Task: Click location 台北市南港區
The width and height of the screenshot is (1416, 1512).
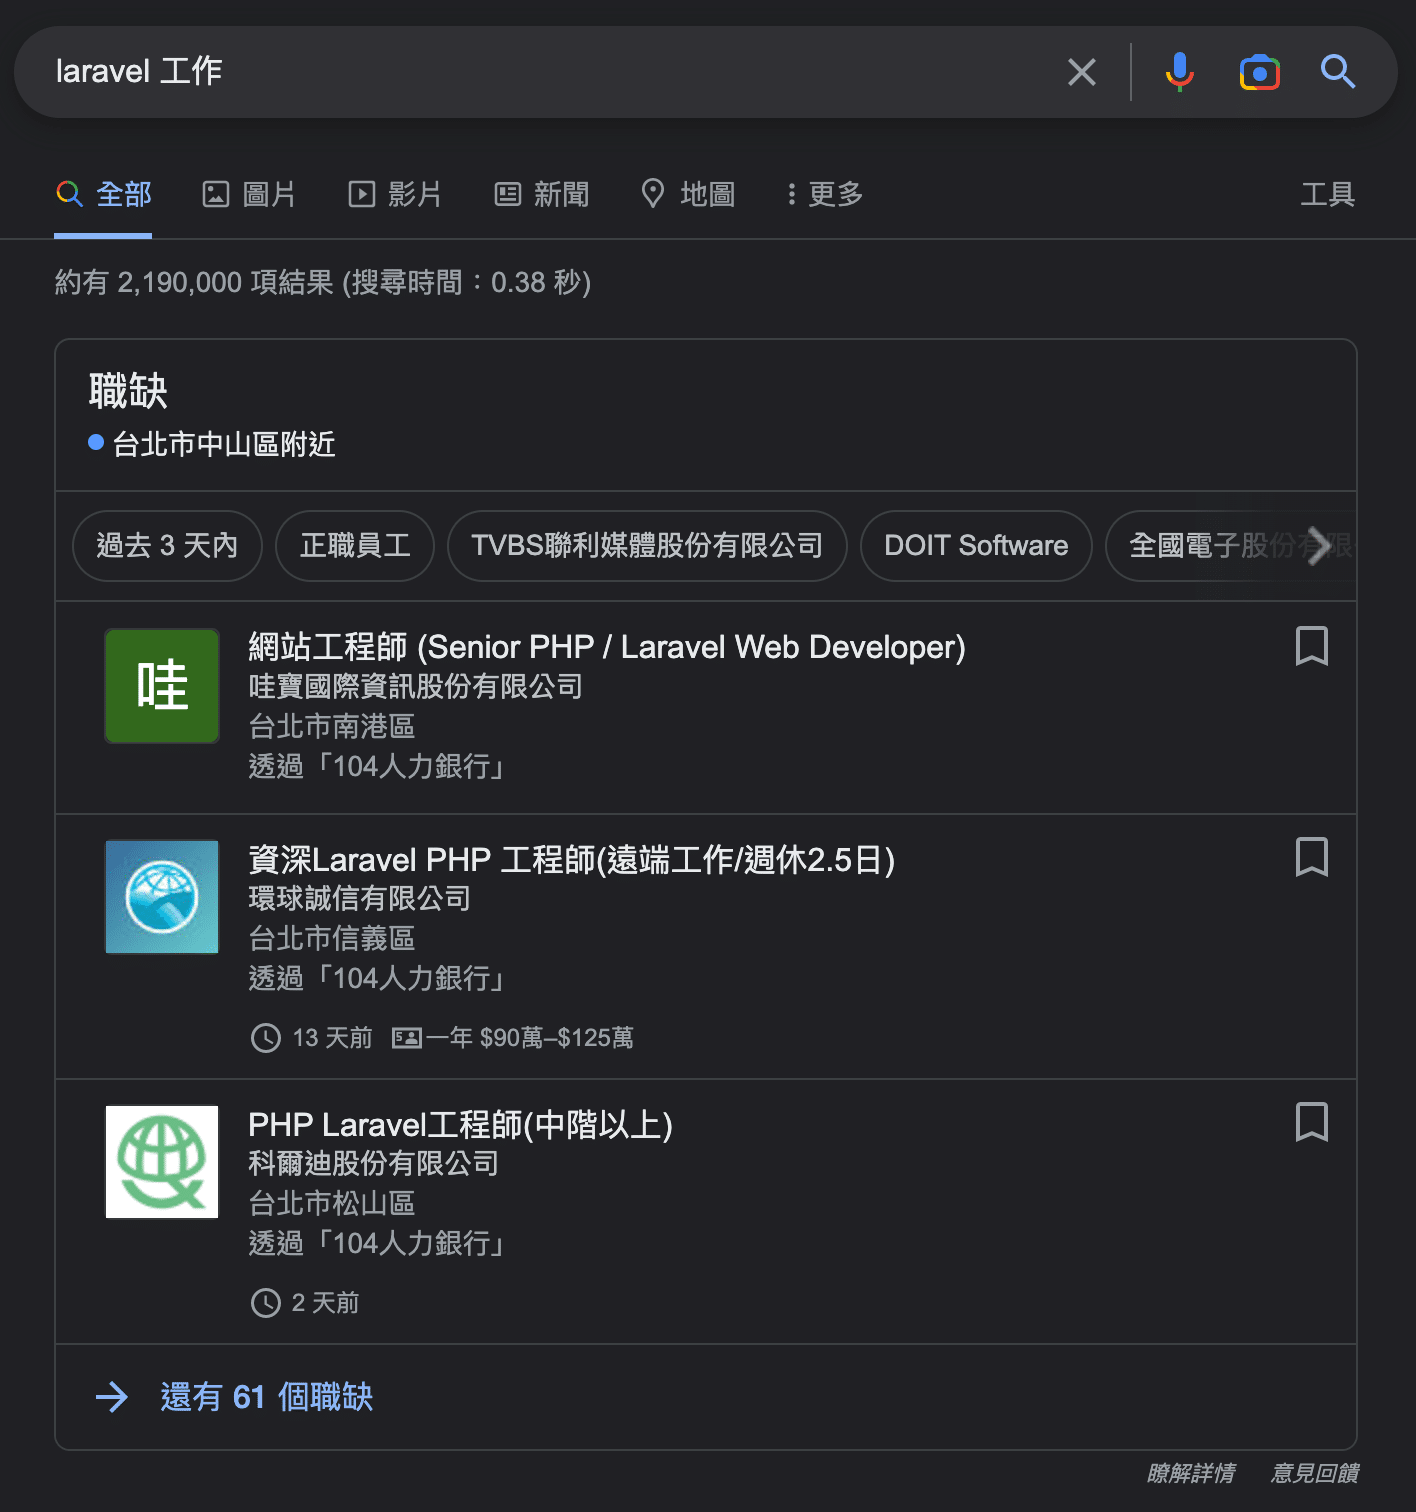Action: tap(331, 727)
